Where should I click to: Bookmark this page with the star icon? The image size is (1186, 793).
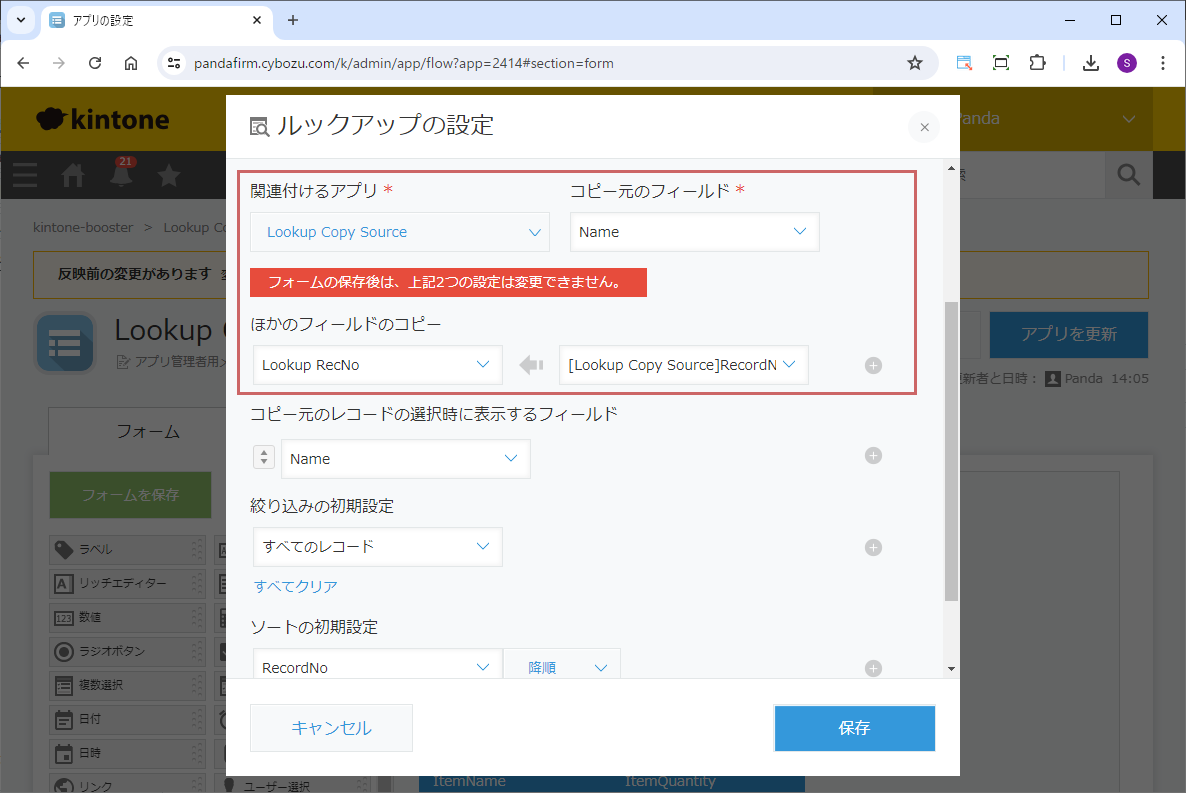914,63
